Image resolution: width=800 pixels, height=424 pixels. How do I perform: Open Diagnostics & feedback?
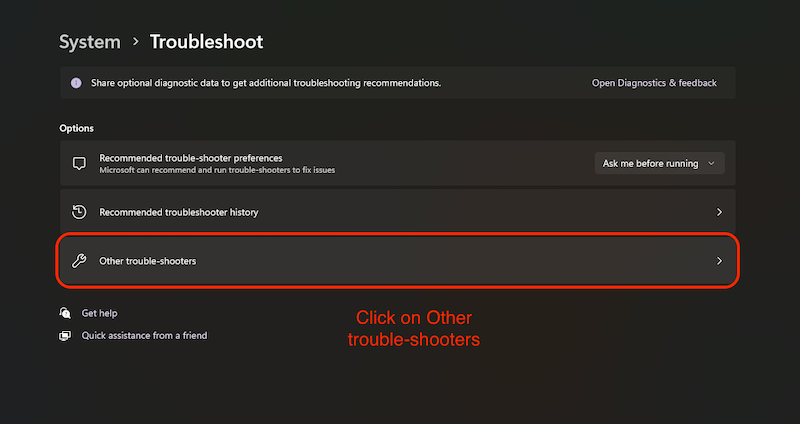tap(654, 83)
